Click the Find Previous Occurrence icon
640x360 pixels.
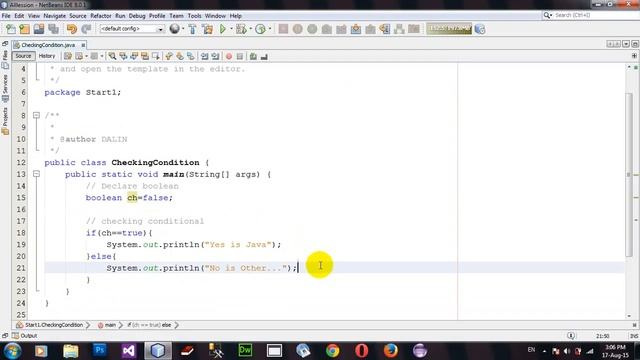pyautogui.click(x=123, y=56)
